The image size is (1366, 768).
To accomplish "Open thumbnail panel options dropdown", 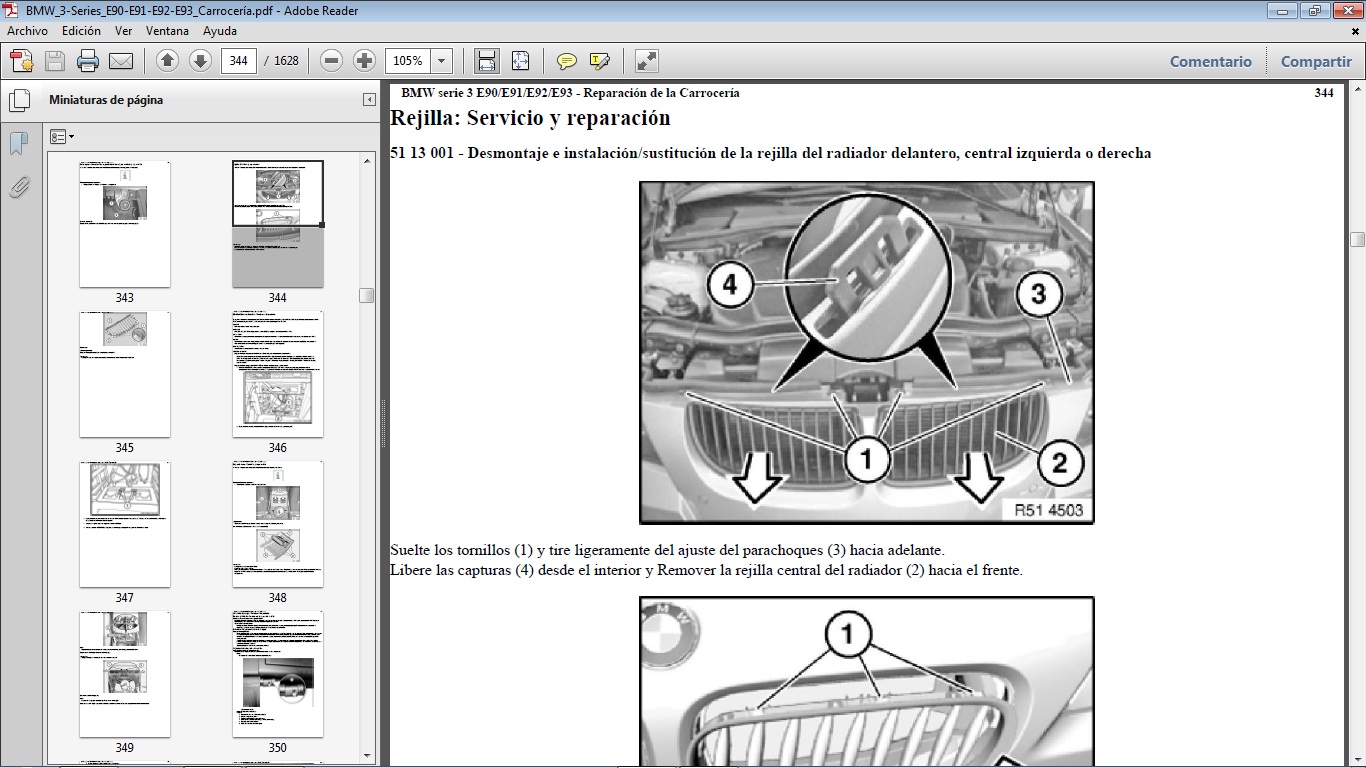I will (x=62, y=136).
